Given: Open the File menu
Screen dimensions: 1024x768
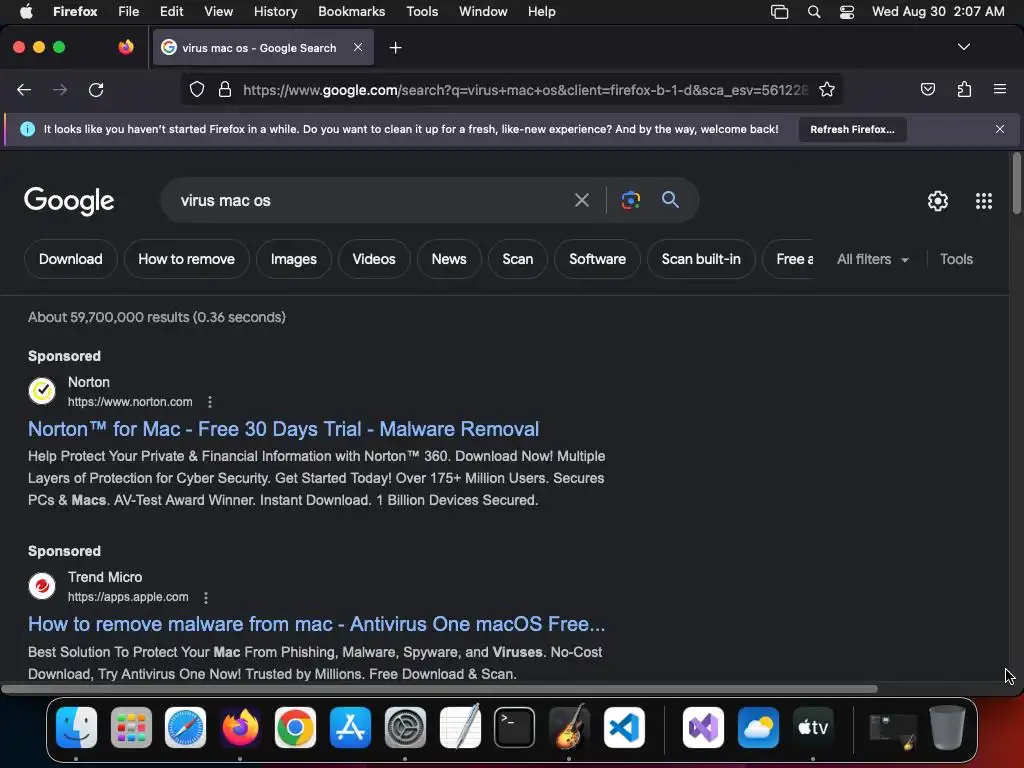Looking at the screenshot, I should (x=128, y=12).
